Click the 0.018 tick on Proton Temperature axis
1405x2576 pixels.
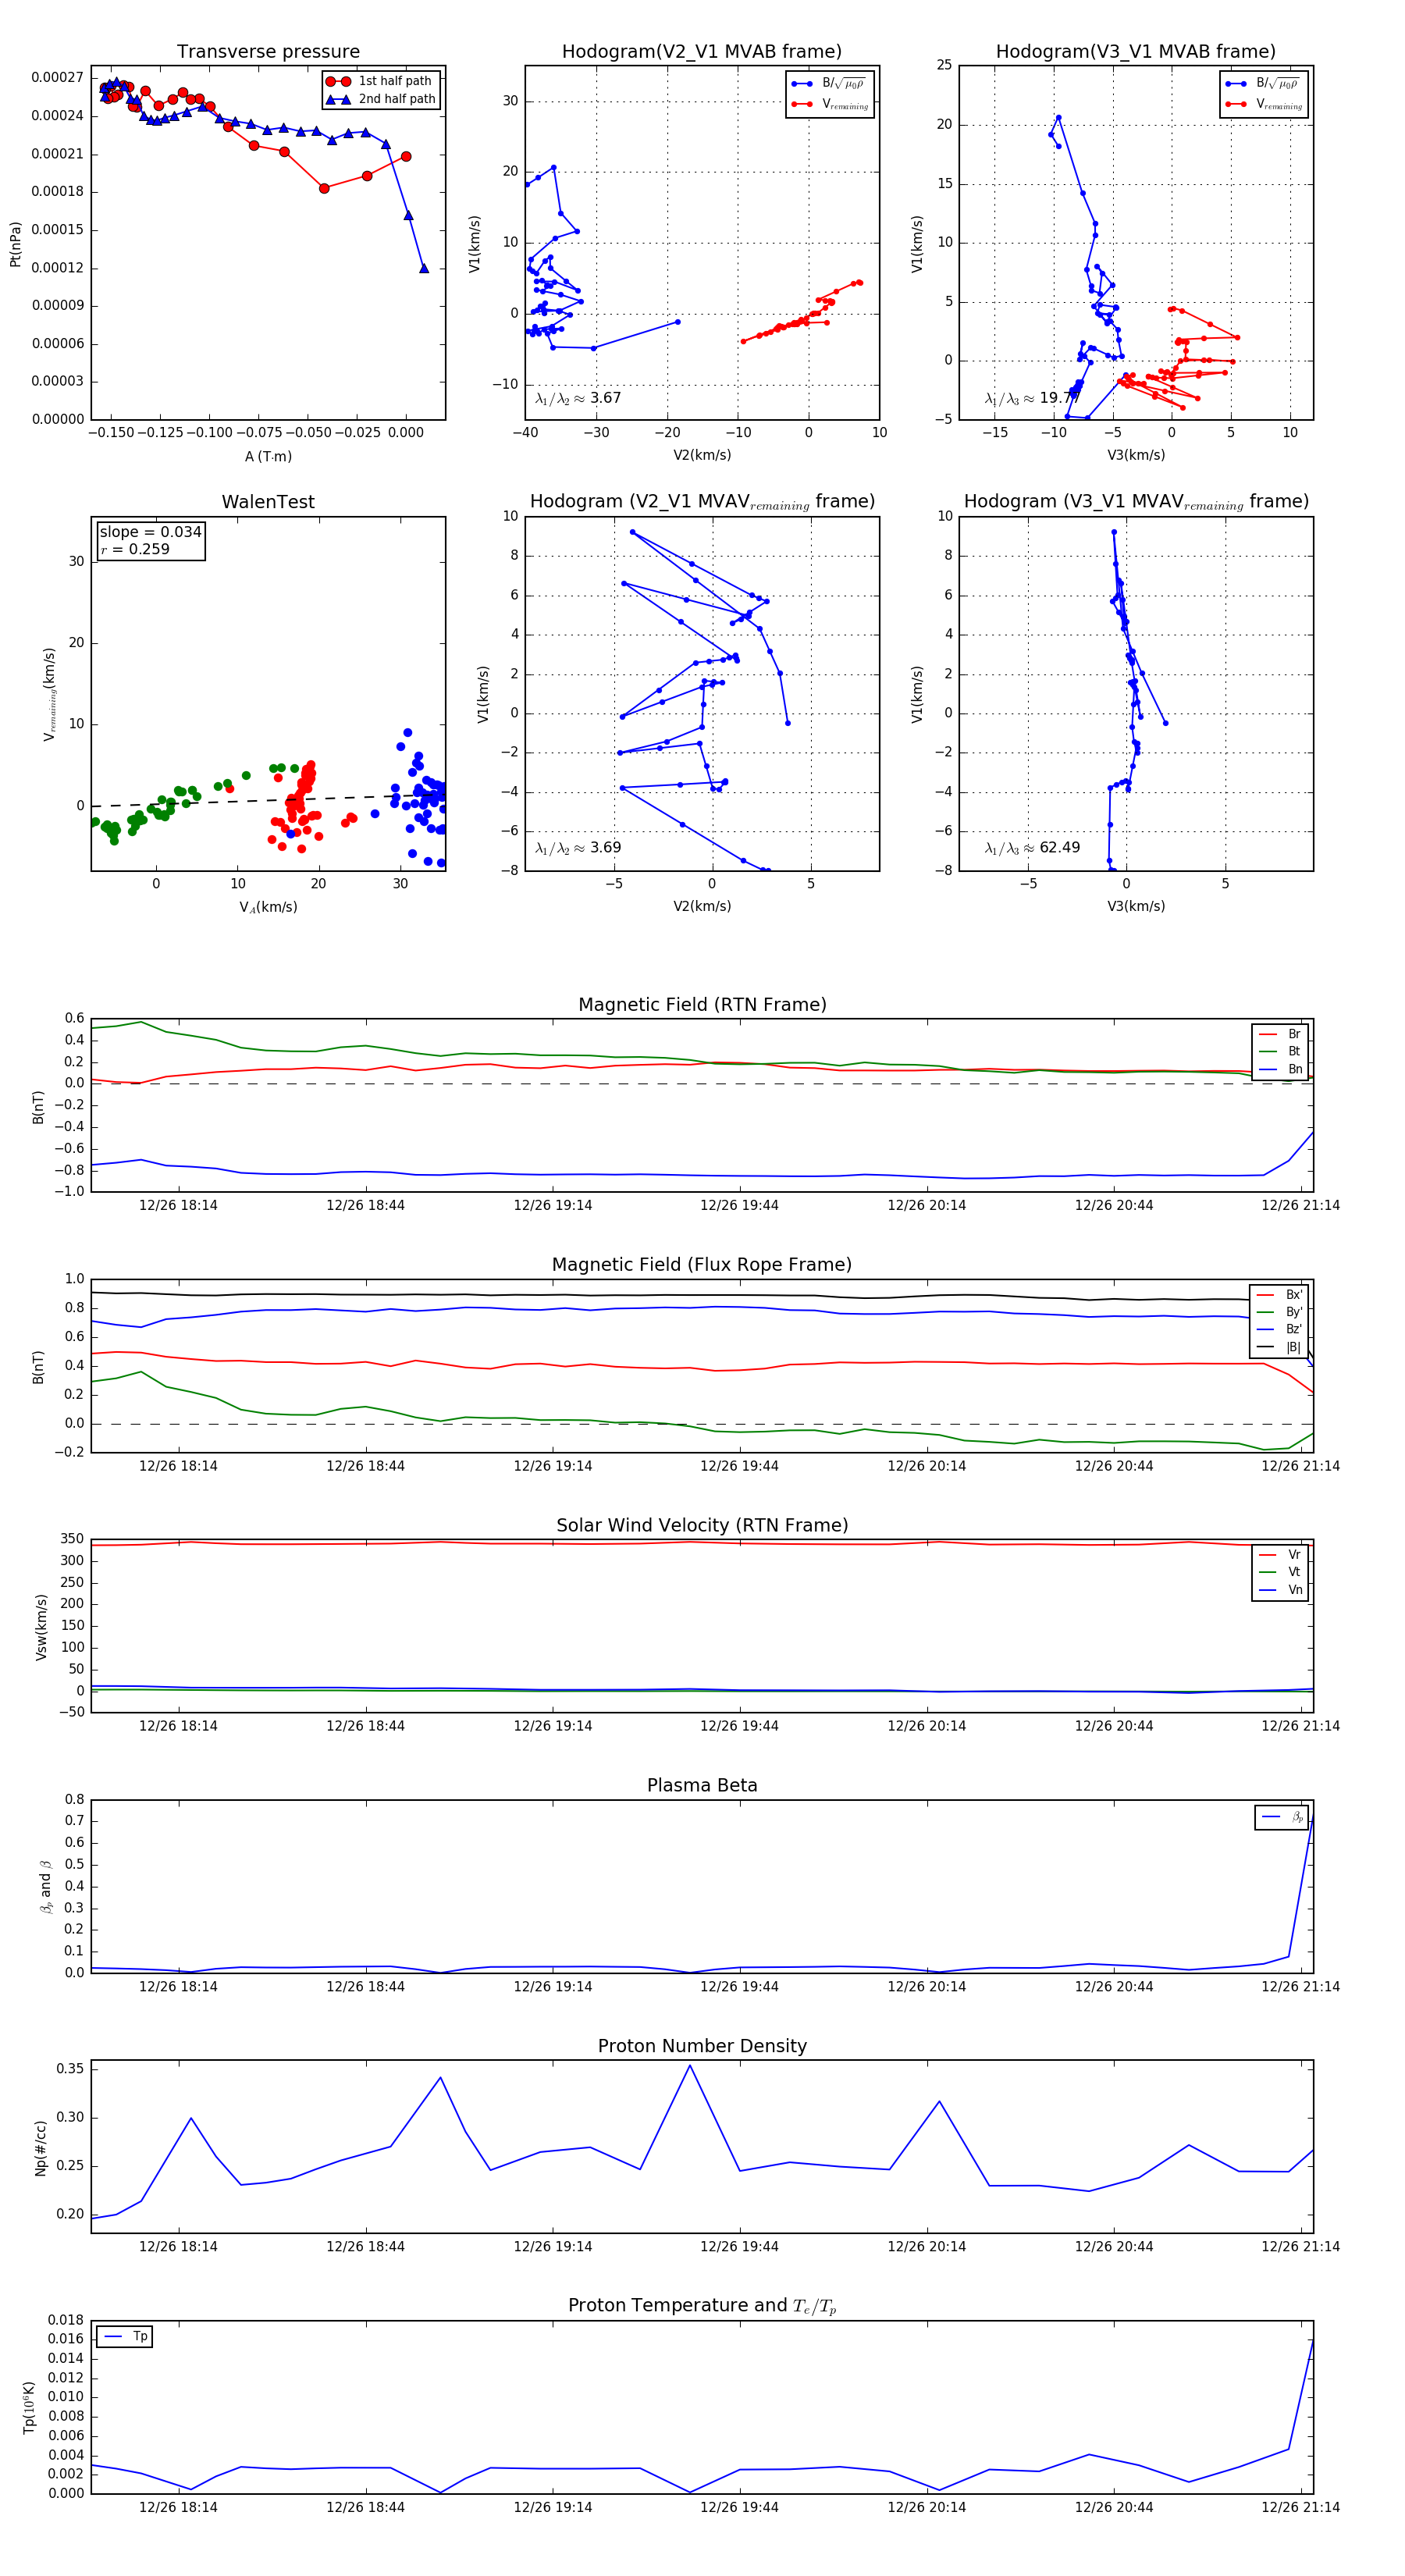point(66,2320)
